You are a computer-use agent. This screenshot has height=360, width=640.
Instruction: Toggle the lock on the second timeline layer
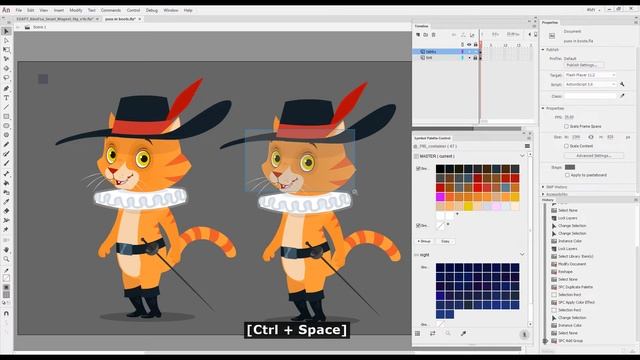coord(475,58)
